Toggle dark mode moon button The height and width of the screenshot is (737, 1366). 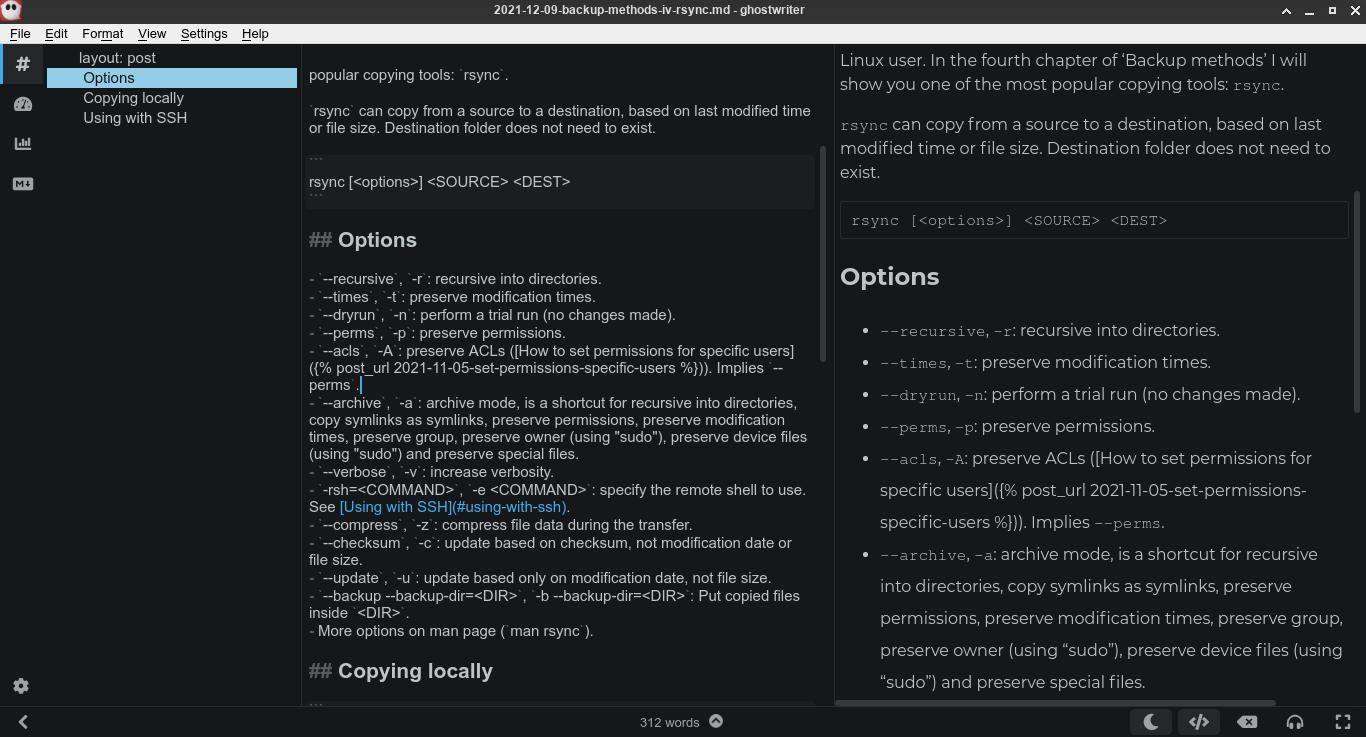pyautogui.click(x=1151, y=721)
